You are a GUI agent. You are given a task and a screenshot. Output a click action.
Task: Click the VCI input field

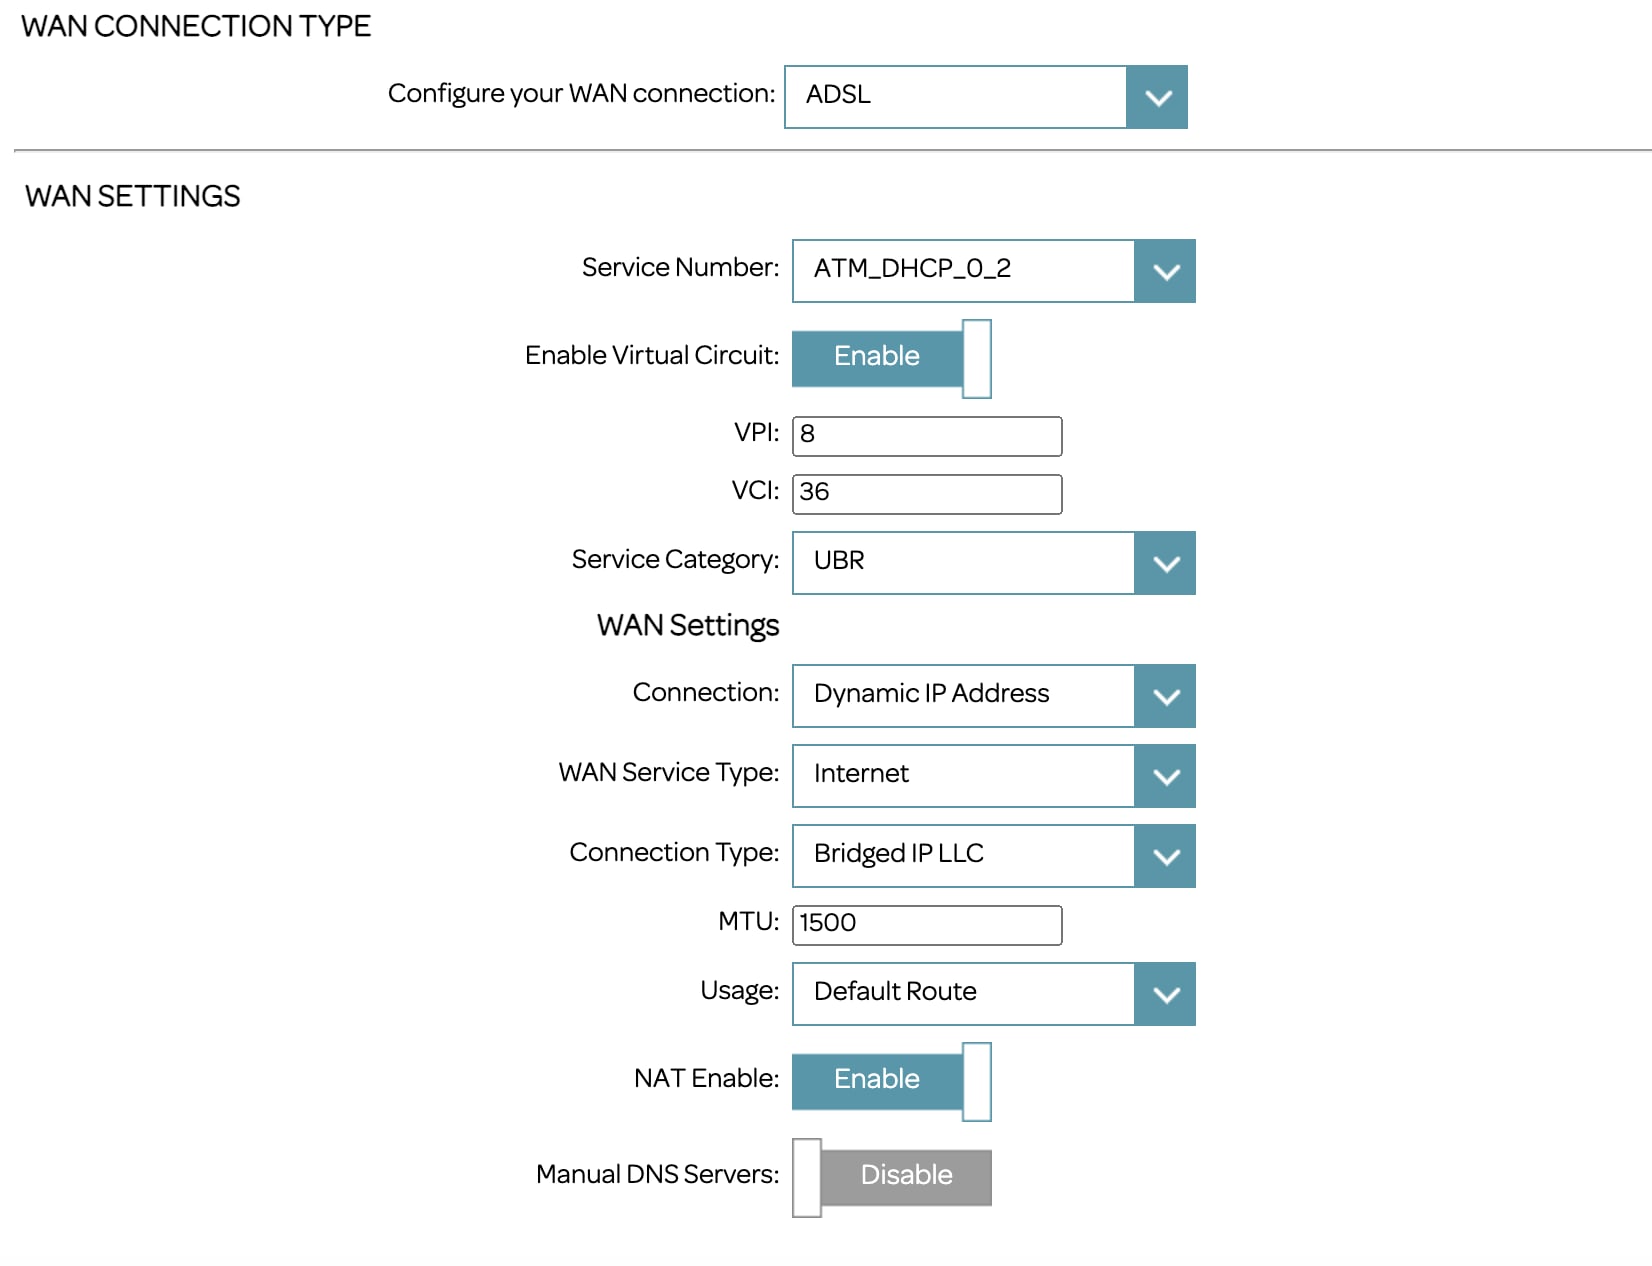click(x=927, y=494)
